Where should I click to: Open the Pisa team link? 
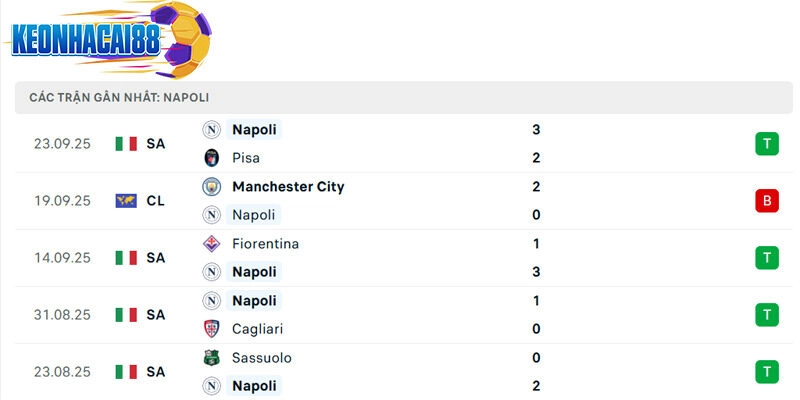[247, 158]
